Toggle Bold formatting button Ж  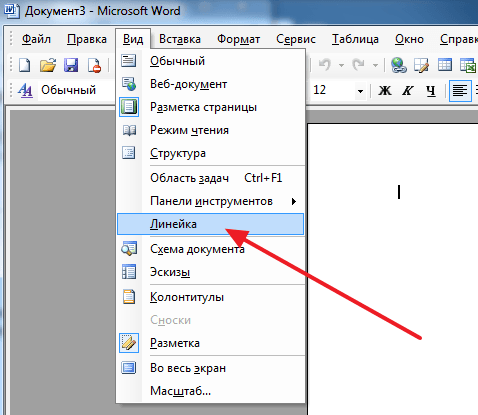coord(385,90)
